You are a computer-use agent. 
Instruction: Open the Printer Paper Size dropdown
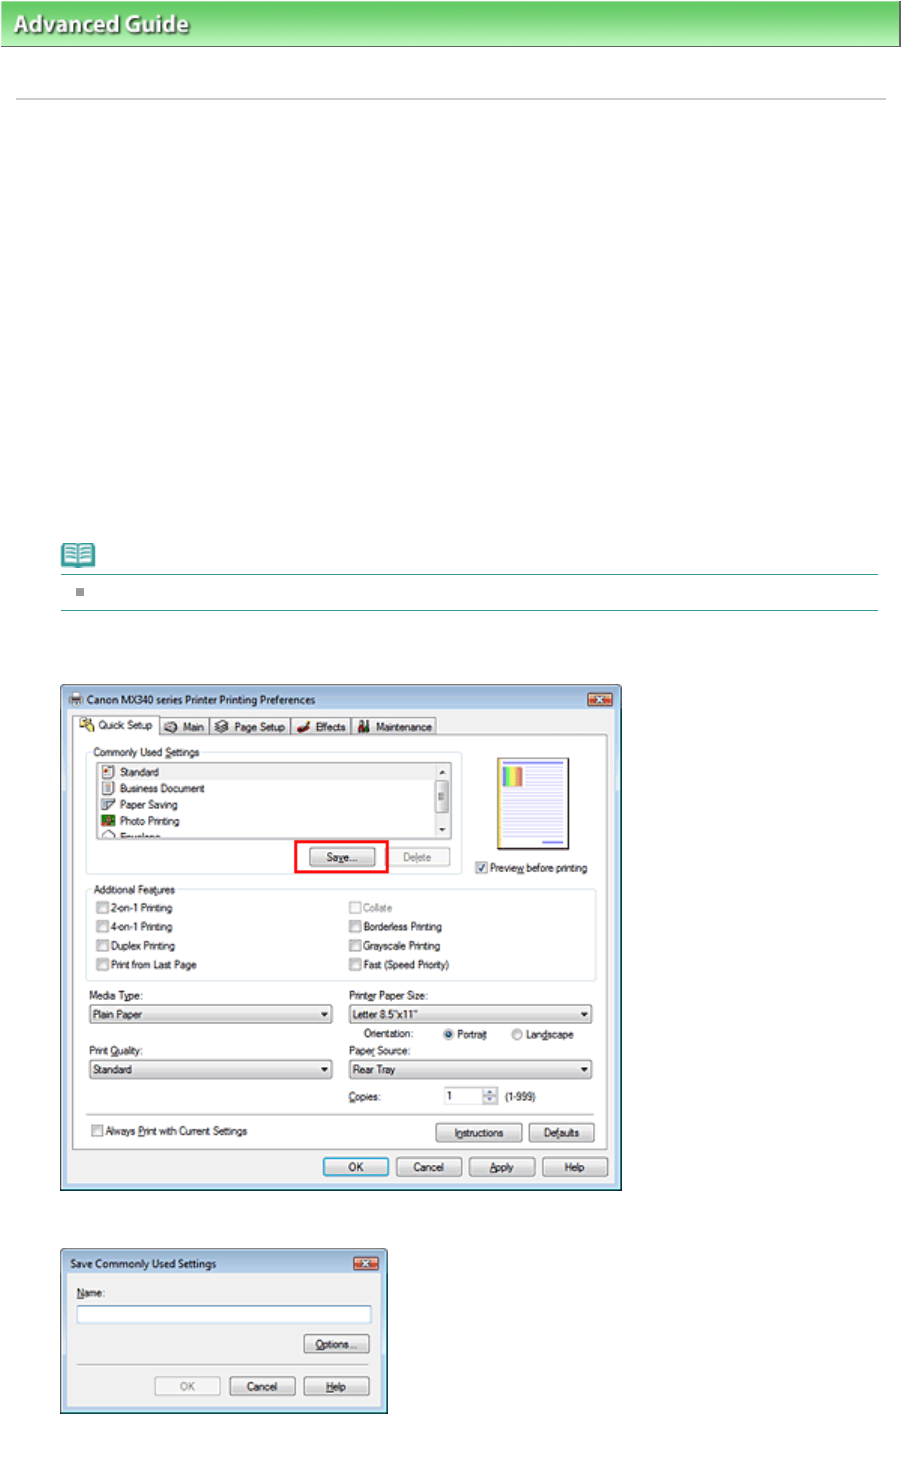pyautogui.click(x=470, y=1014)
